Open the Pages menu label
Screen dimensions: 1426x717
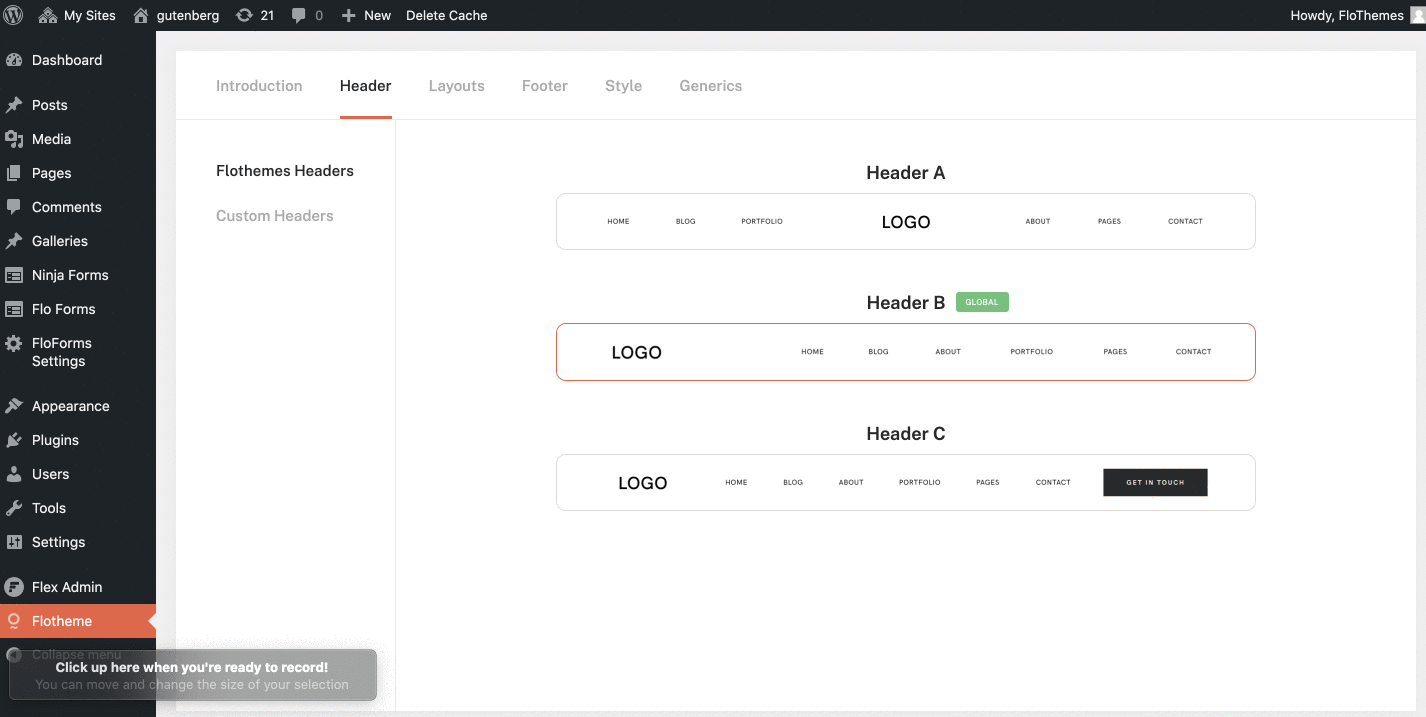[x=51, y=173]
